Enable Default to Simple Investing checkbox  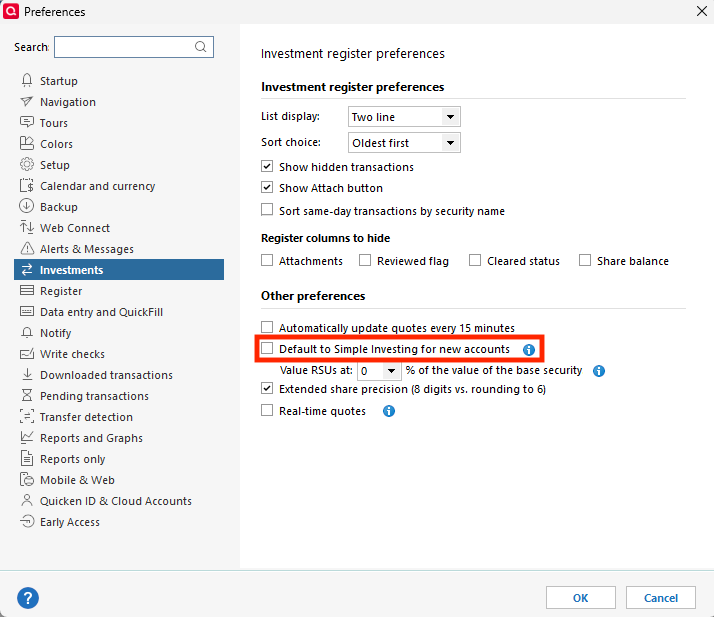pyautogui.click(x=267, y=348)
